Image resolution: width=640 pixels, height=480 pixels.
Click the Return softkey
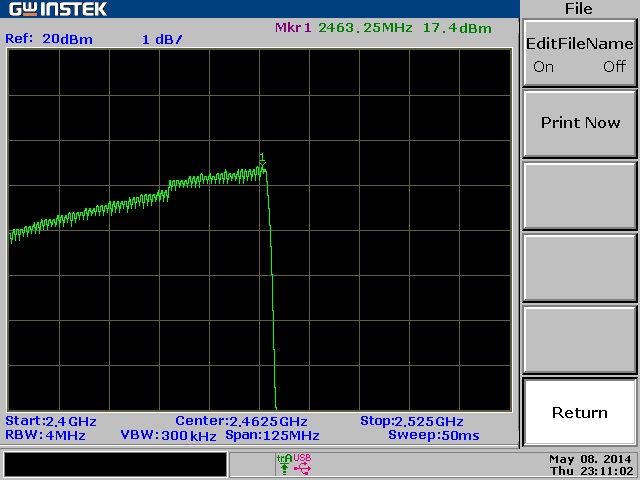coord(580,413)
